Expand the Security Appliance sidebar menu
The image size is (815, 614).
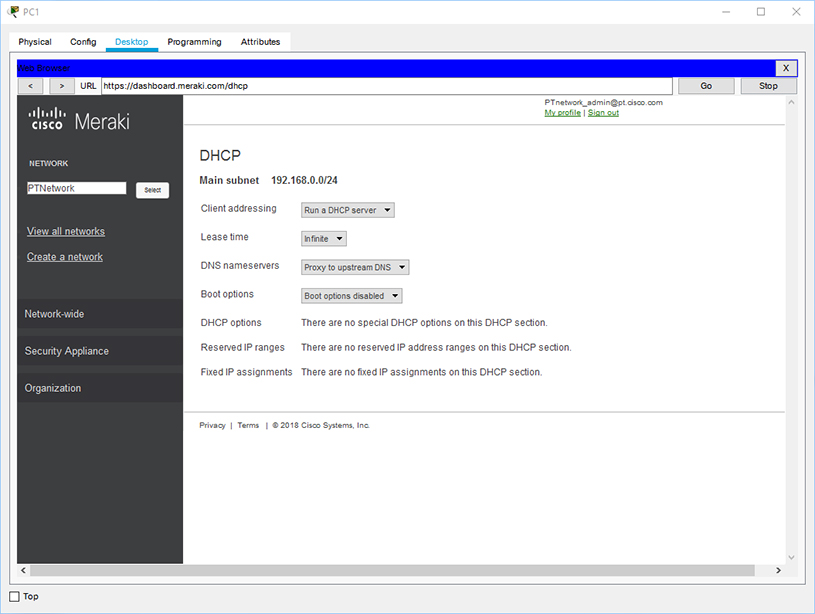tap(100, 351)
